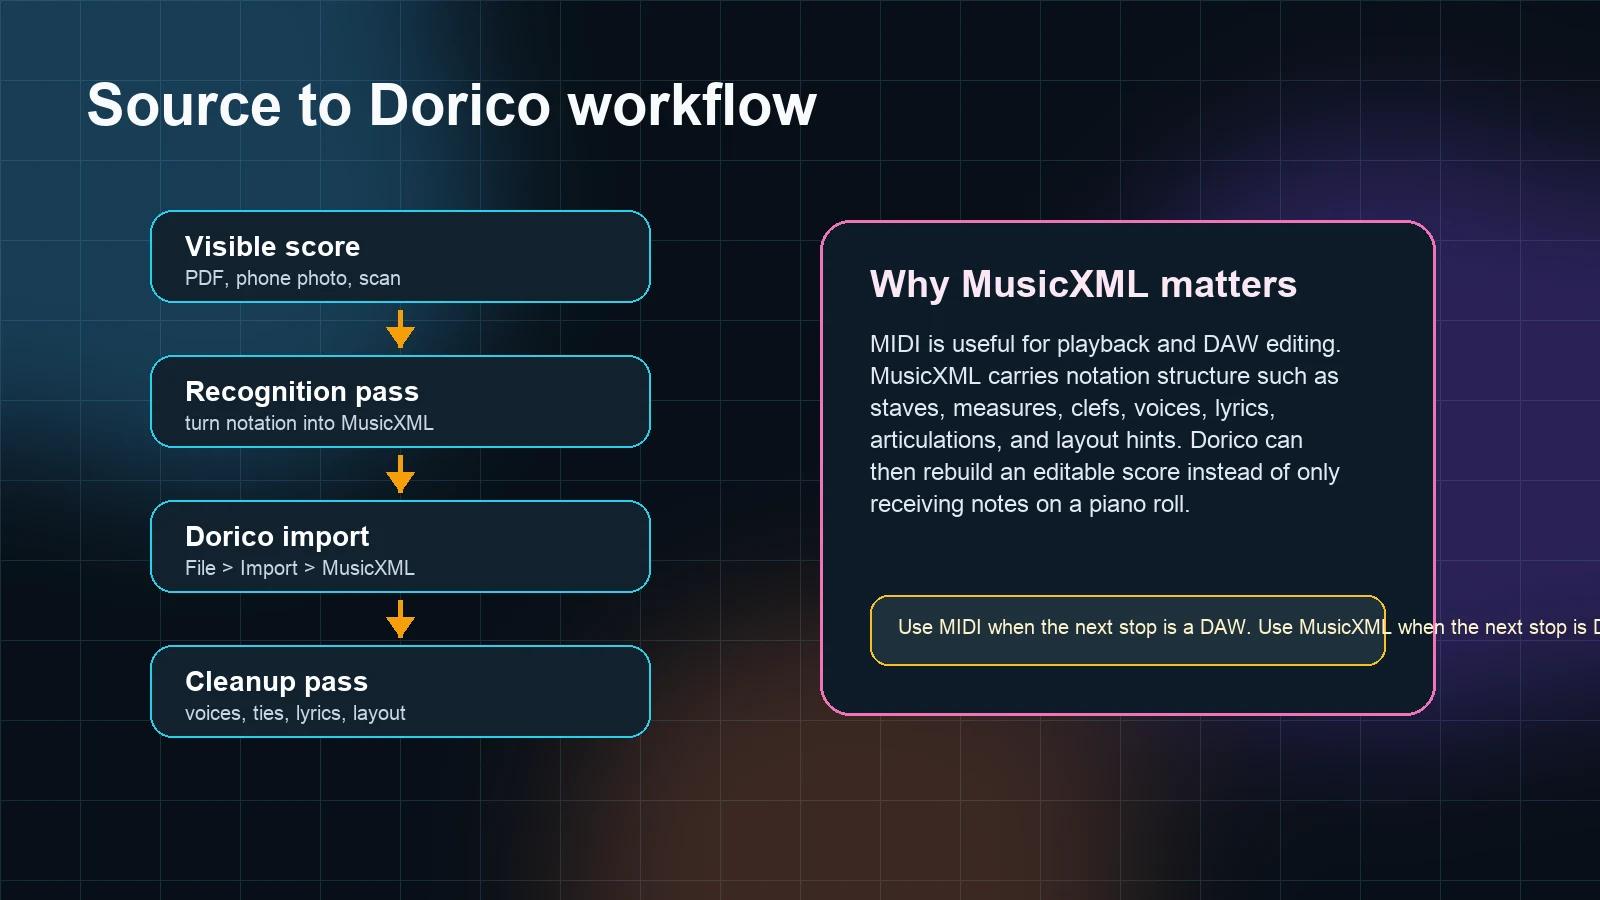Click the 'Source to Dorico workflow' title
The image size is (1600, 900).
pos(452,105)
